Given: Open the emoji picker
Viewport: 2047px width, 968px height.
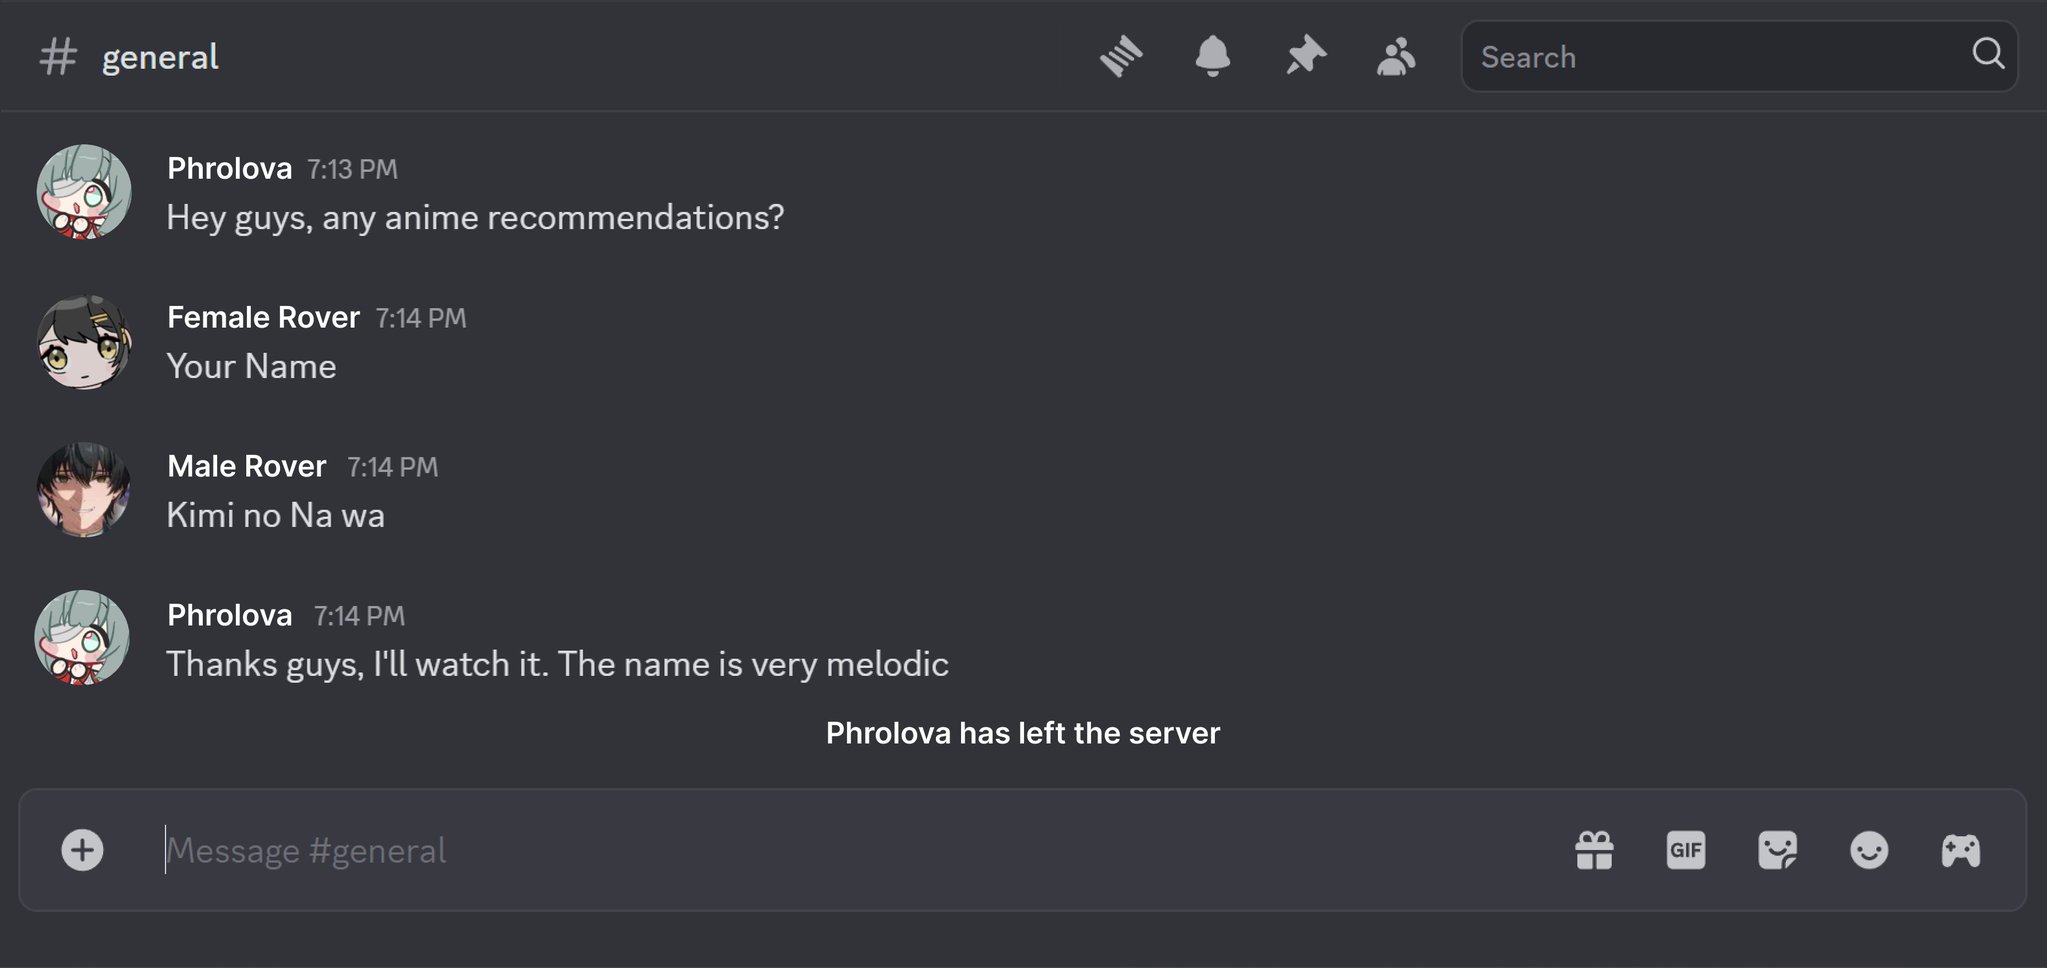Looking at the screenshot, I should pos(1868,851).
